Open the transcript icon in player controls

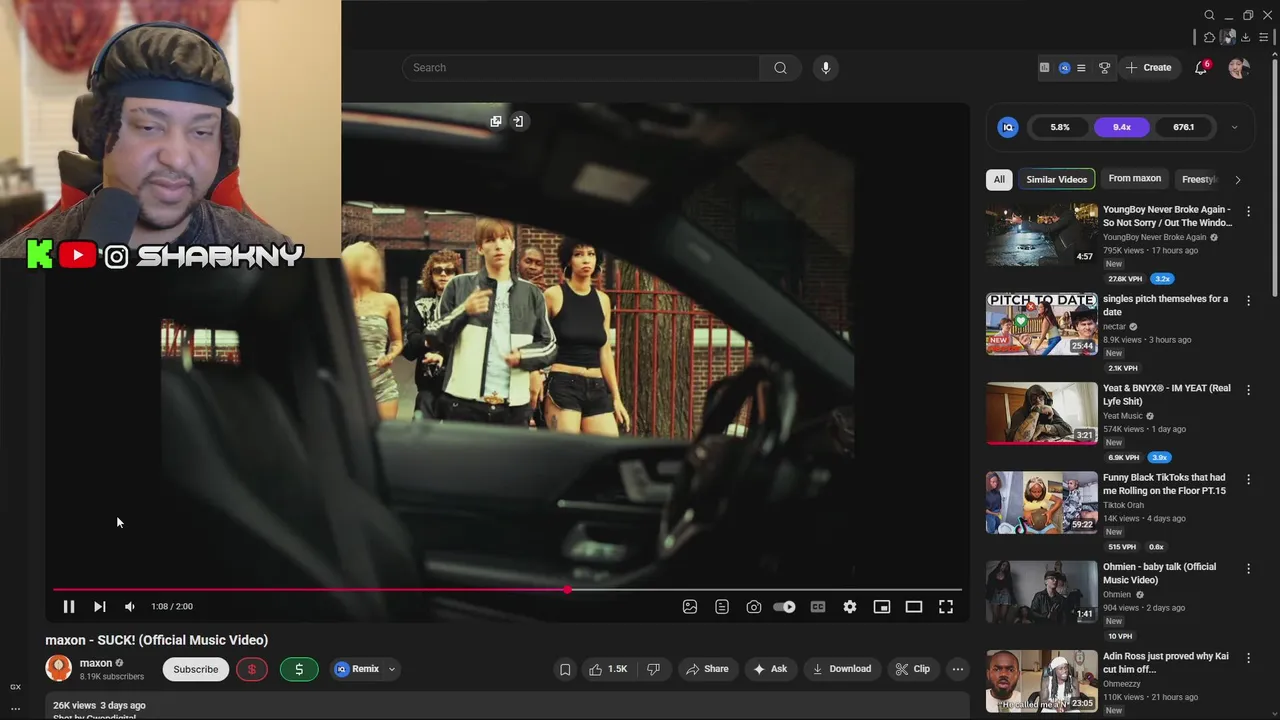[x=722, y=606]
